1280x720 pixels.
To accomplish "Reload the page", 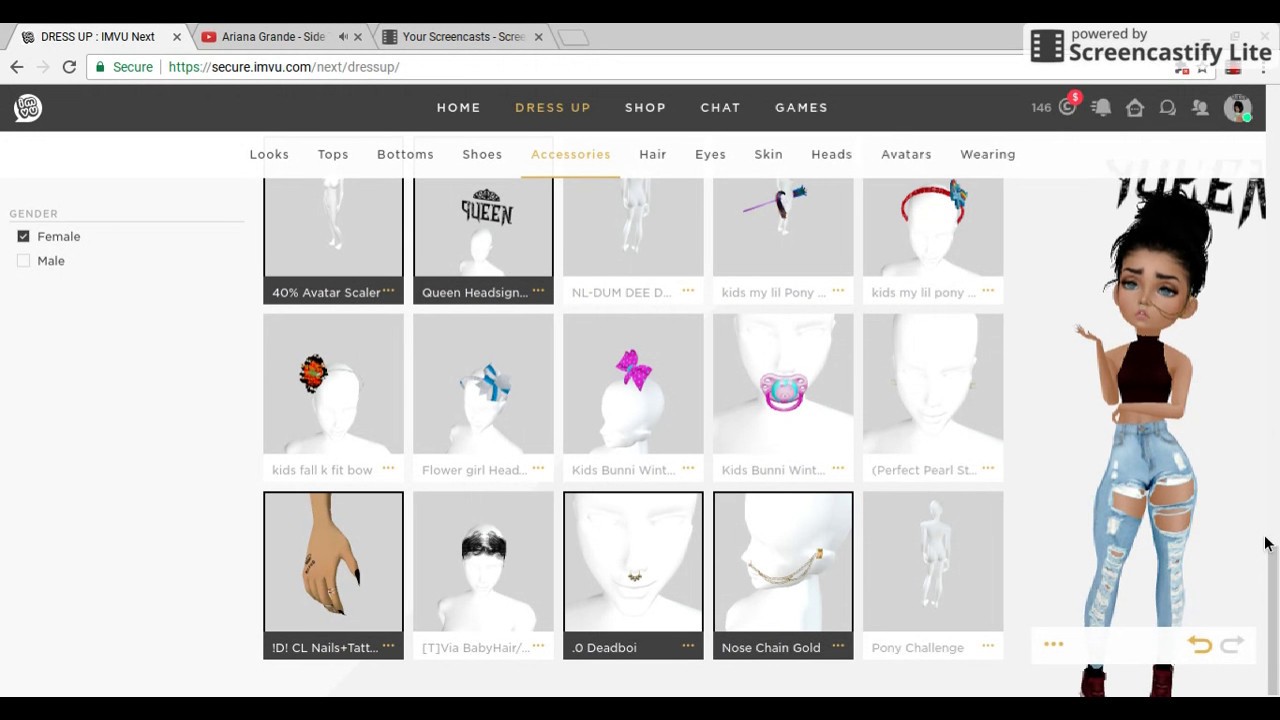I will click(69, 67).
